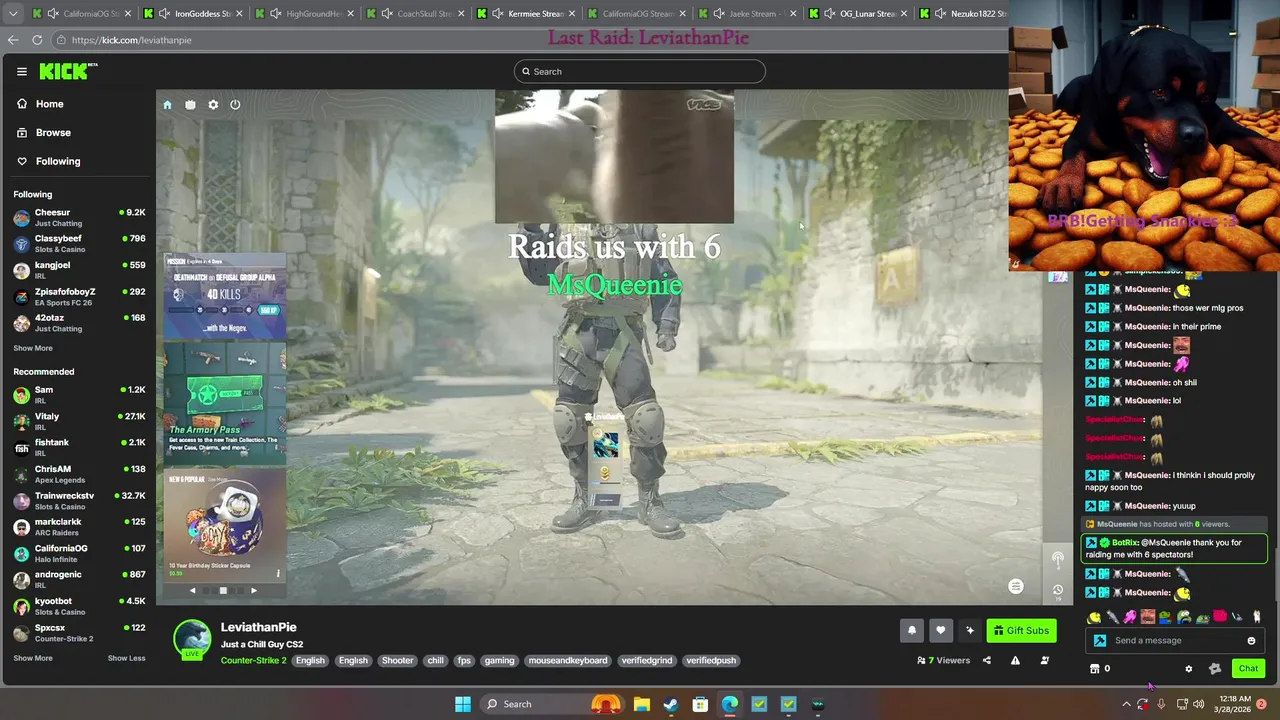This screenshot has width=1280, height=720.
Task: Click Recommended Show Less
Action: [126, 658]
